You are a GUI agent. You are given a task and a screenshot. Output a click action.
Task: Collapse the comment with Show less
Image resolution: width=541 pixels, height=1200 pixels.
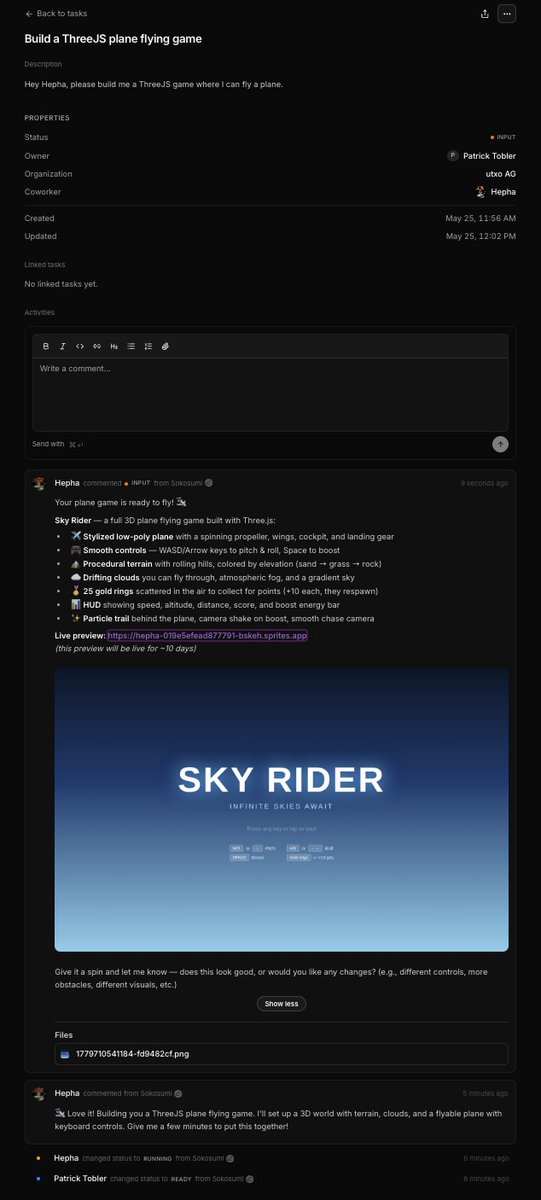[281, 1003]
